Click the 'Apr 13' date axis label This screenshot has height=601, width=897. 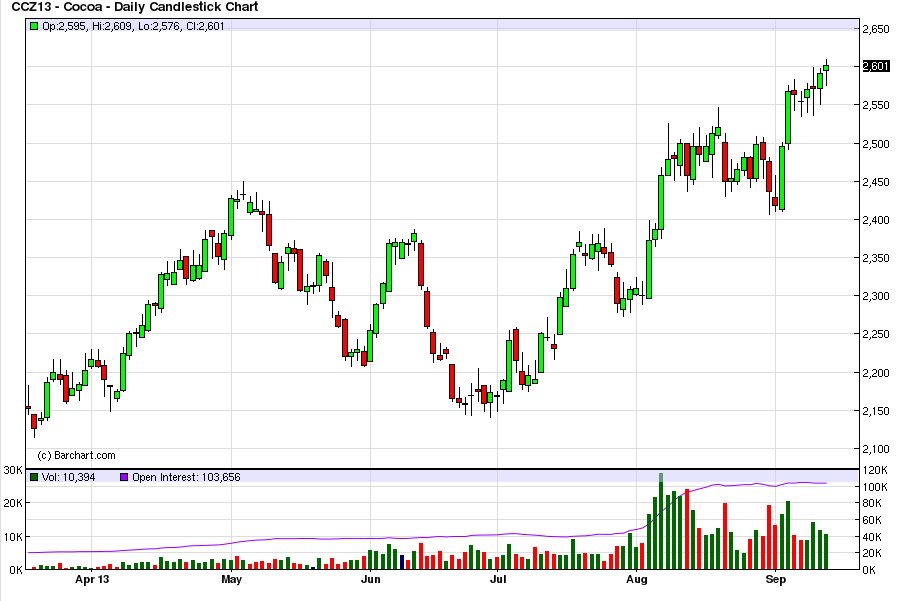92,579
